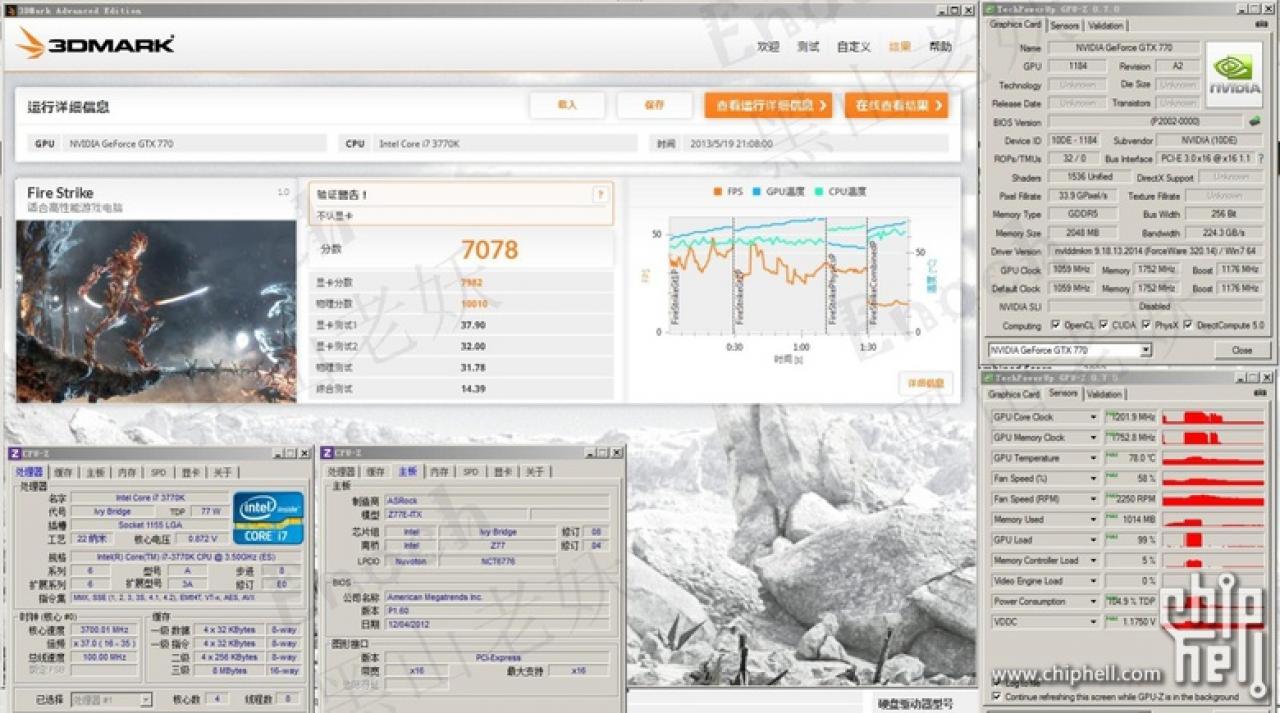Screen dimensions: 1280x713
Task: Click the 详细信息 button below the chart
Action: pyautogui.click(x=925, y=383)
